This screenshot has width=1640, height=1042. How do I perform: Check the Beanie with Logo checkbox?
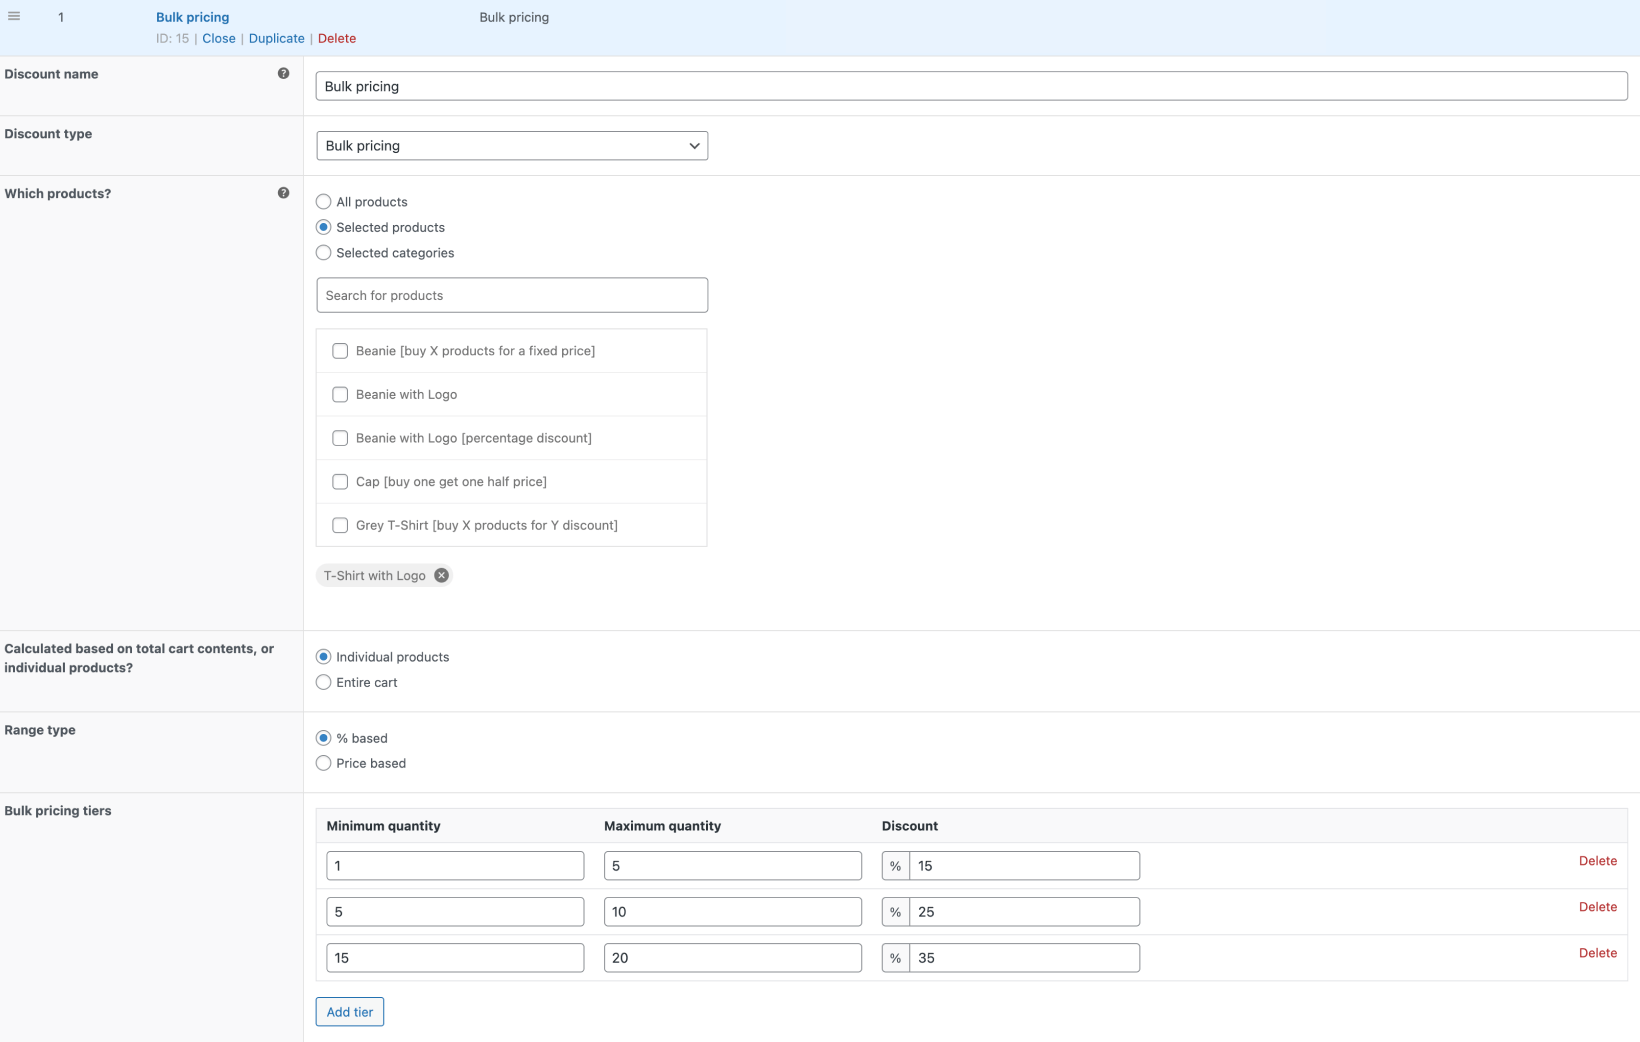[x=340, y=394]
